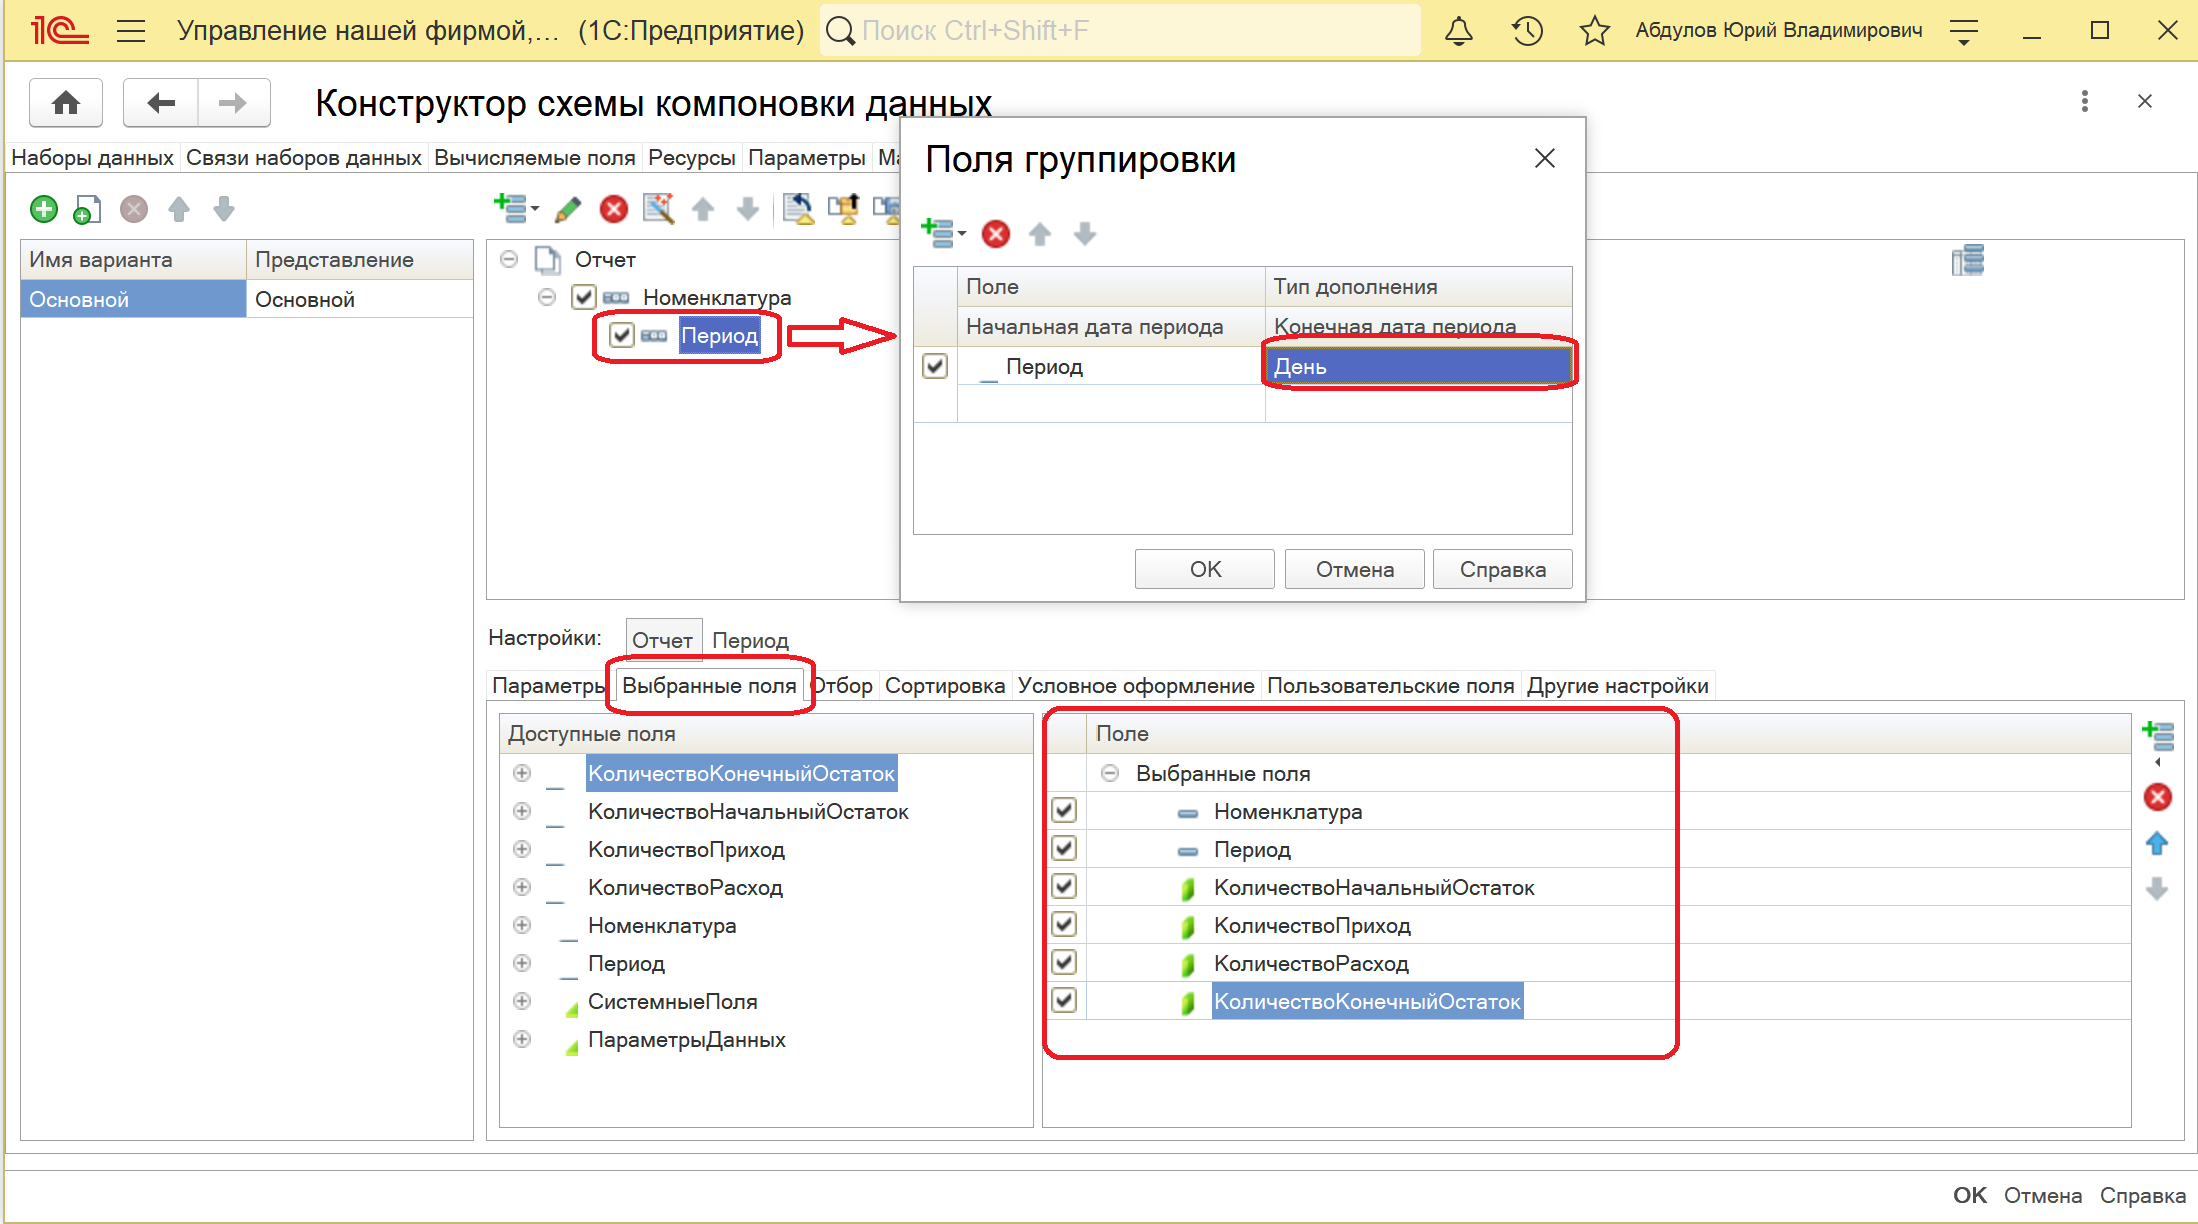
Task: Uncheck КоличествоКонечныйОстаток in selected fields list
Action: pos(1064,1001)
